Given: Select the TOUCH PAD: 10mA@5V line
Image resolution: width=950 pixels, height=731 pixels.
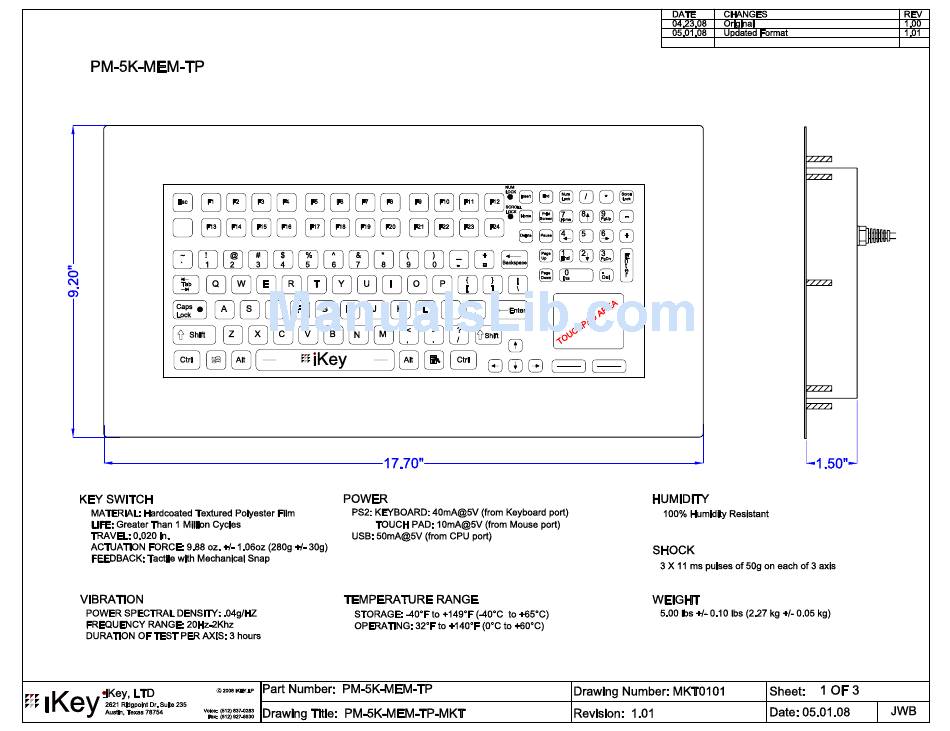Looking at the screenshot, I should [x=468, y=524].
